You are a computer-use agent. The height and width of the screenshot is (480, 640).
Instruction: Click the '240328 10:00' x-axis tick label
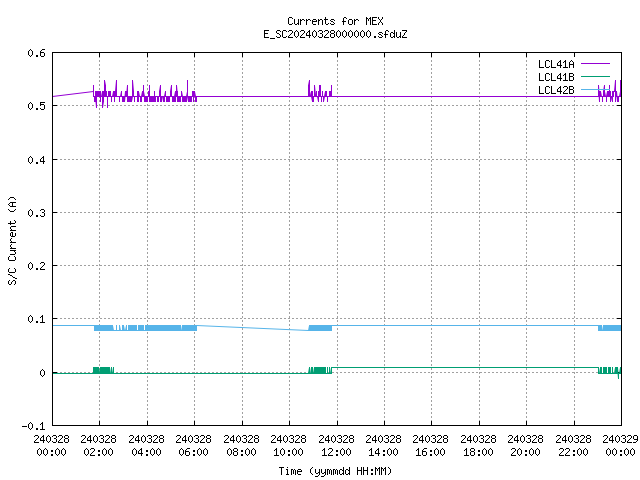click(x=288, y=445)
